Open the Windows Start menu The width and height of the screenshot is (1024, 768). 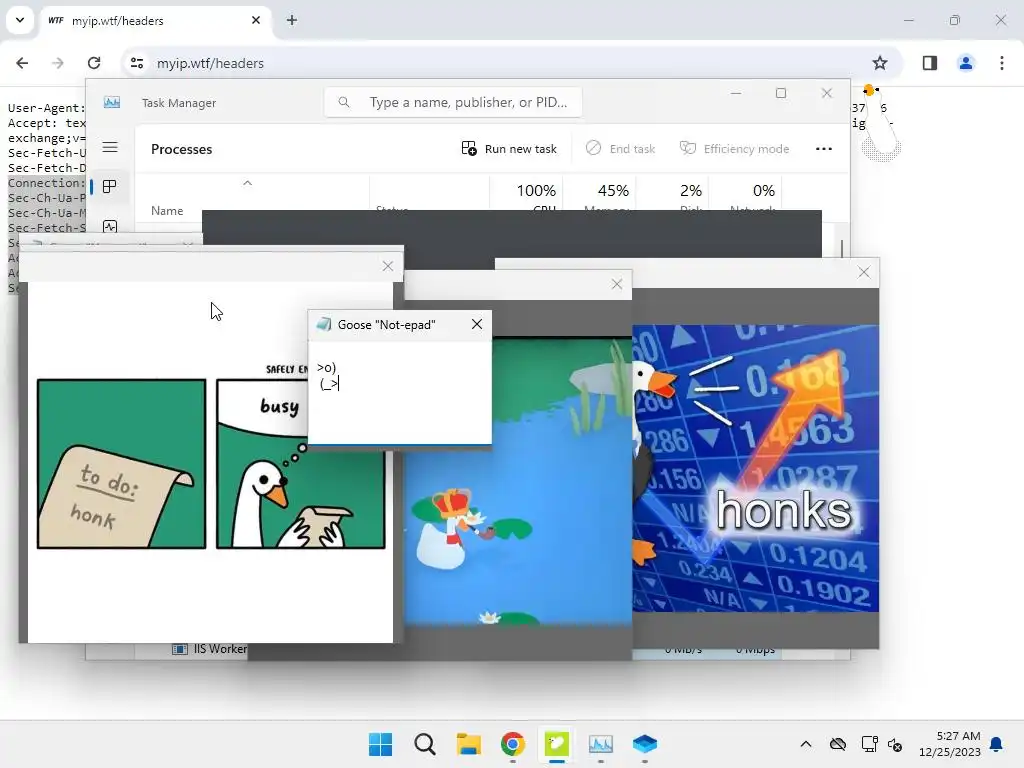click(x=381, y=744)
